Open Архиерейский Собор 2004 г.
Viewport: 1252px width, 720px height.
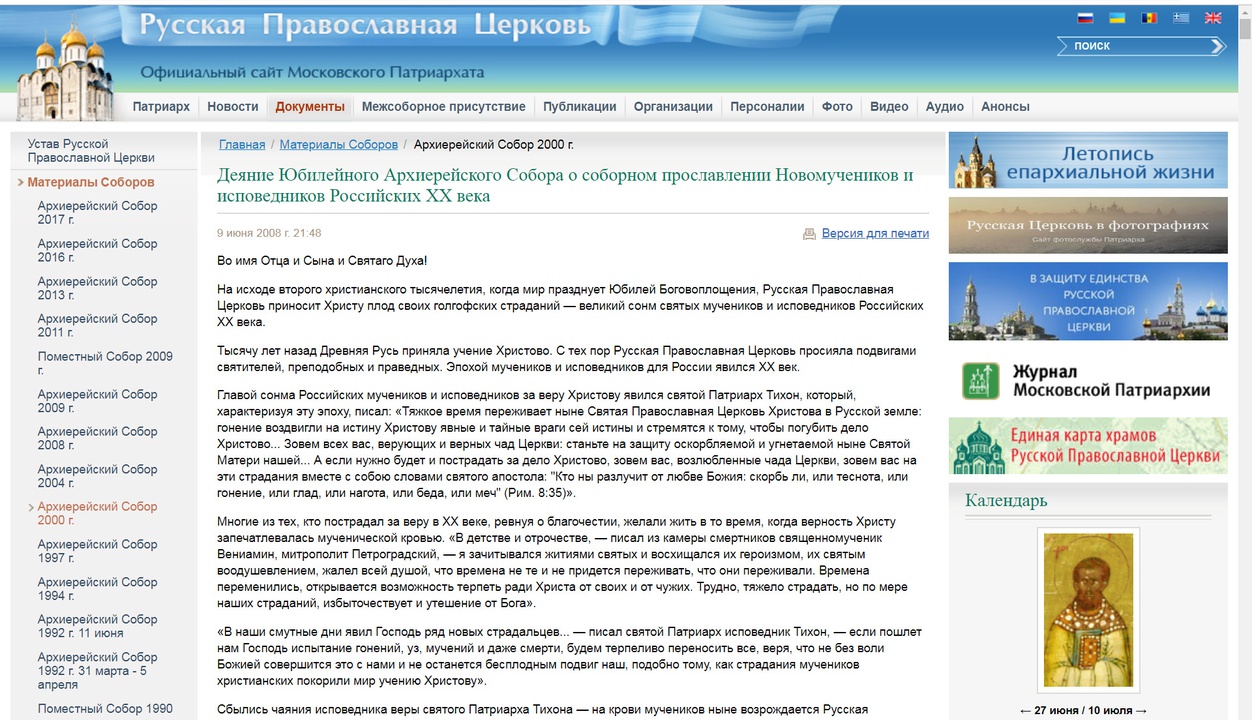(97, 476)
